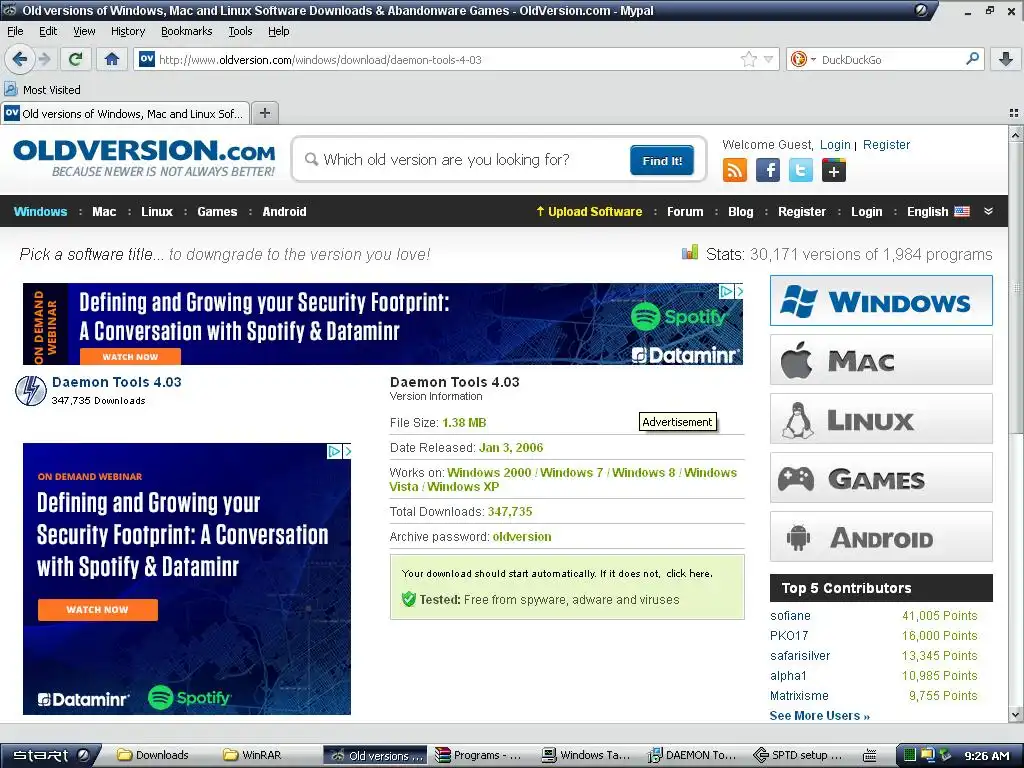
Task: Click the Mac platform banner button
Action: coord(881,359)
